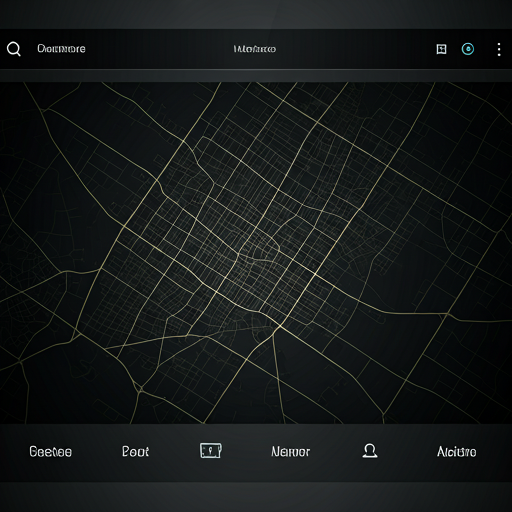The image size is (512, 512).
Task: Tap the map pin icon in the bottom bar
Action: tap(211, 451)
